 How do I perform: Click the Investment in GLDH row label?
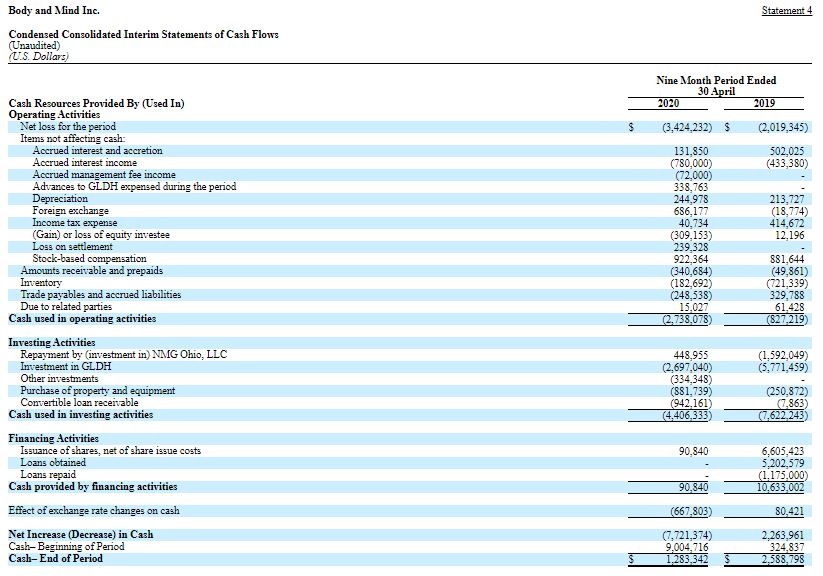67,366
